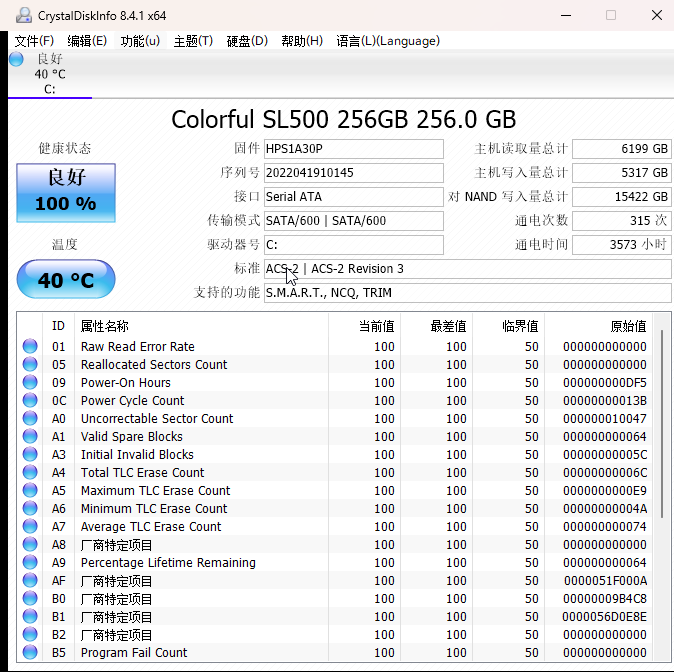Click the CrystalDiskInfo app icon in title bar
The width and height of the screenshot is (674, 672).
24,15
